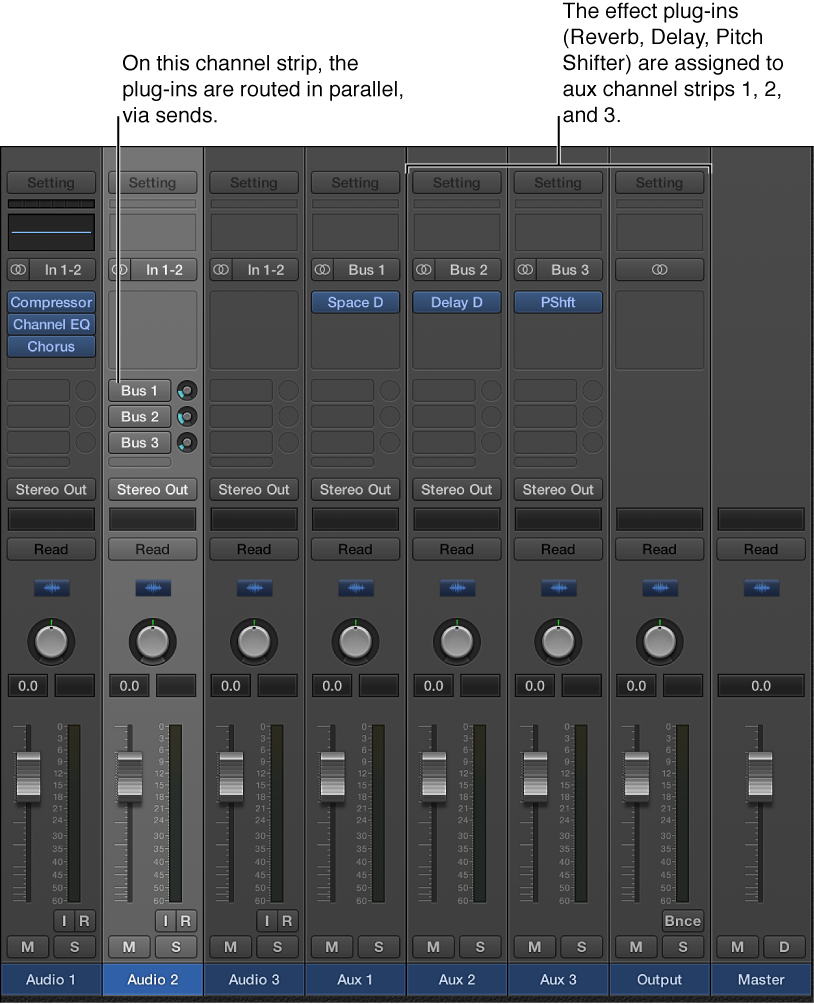Click the waveform icon on the Master strip
This screenshot has height=1004, width=814.
tap(760, 588)
